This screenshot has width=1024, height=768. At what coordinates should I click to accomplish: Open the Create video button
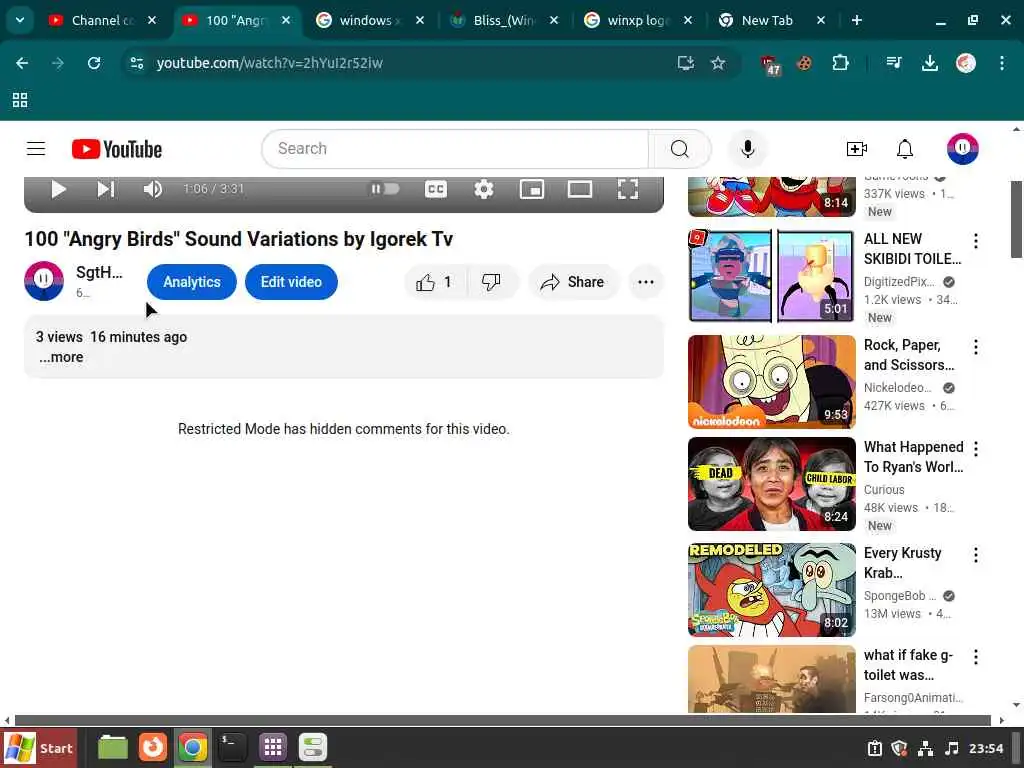tap(856, 149)
